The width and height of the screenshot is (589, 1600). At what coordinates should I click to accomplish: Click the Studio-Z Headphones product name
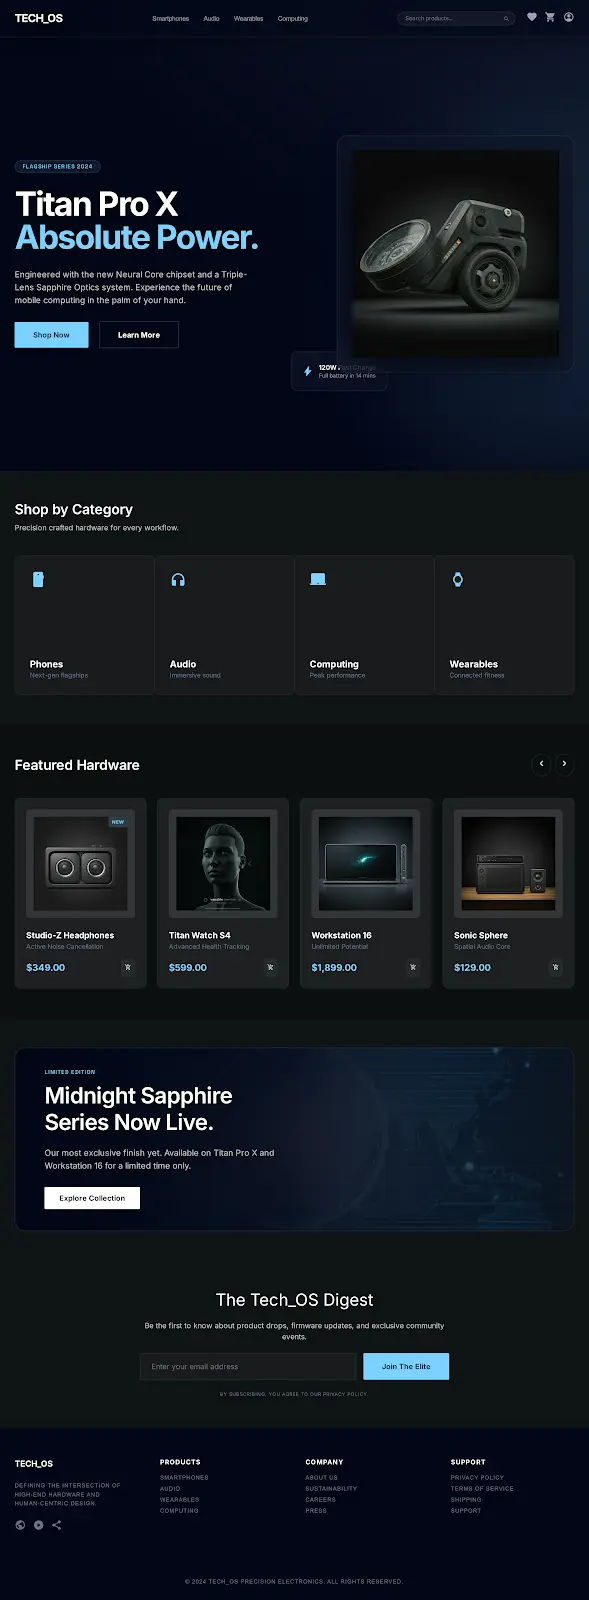[x=70, y=935]
